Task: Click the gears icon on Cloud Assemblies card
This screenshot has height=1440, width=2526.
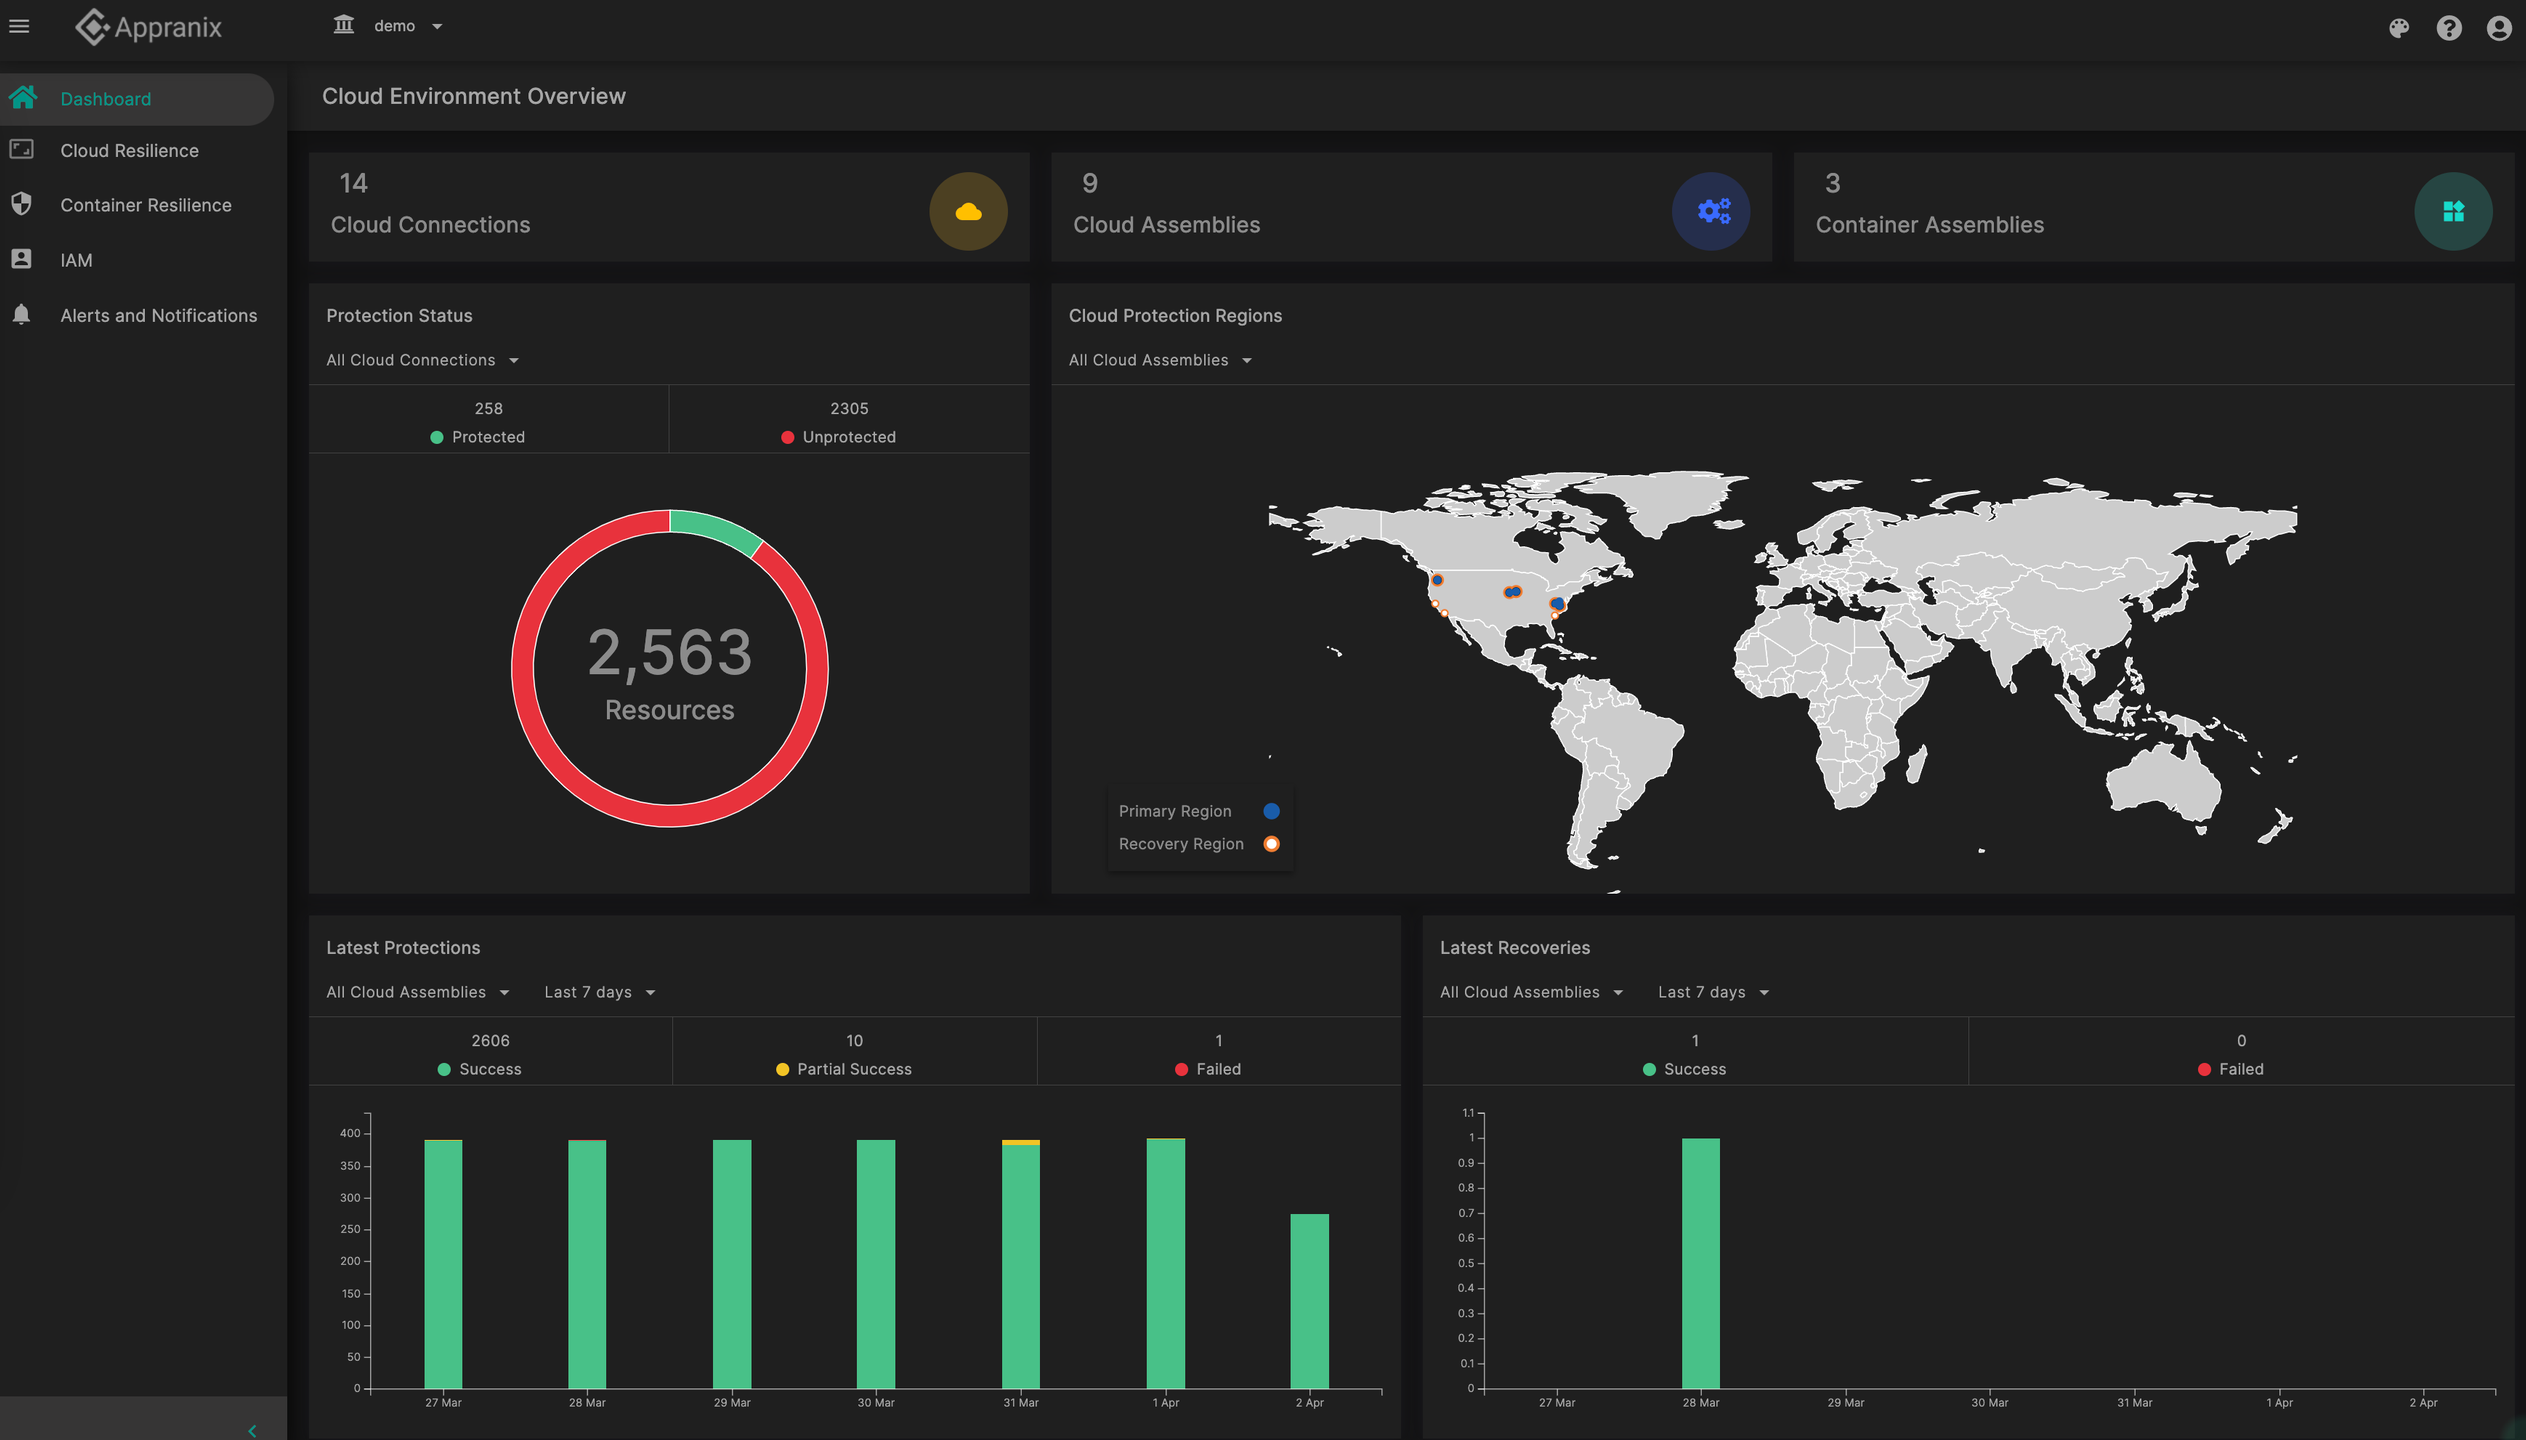Action: pyautogui.click(x=1710, y=211)
